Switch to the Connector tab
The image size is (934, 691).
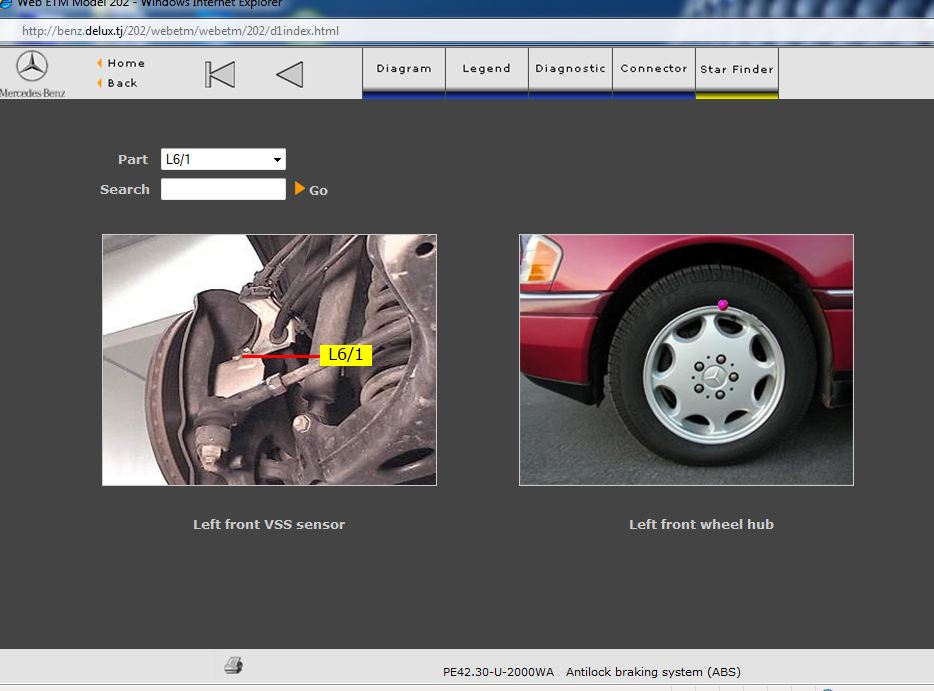tap(653, 69)
